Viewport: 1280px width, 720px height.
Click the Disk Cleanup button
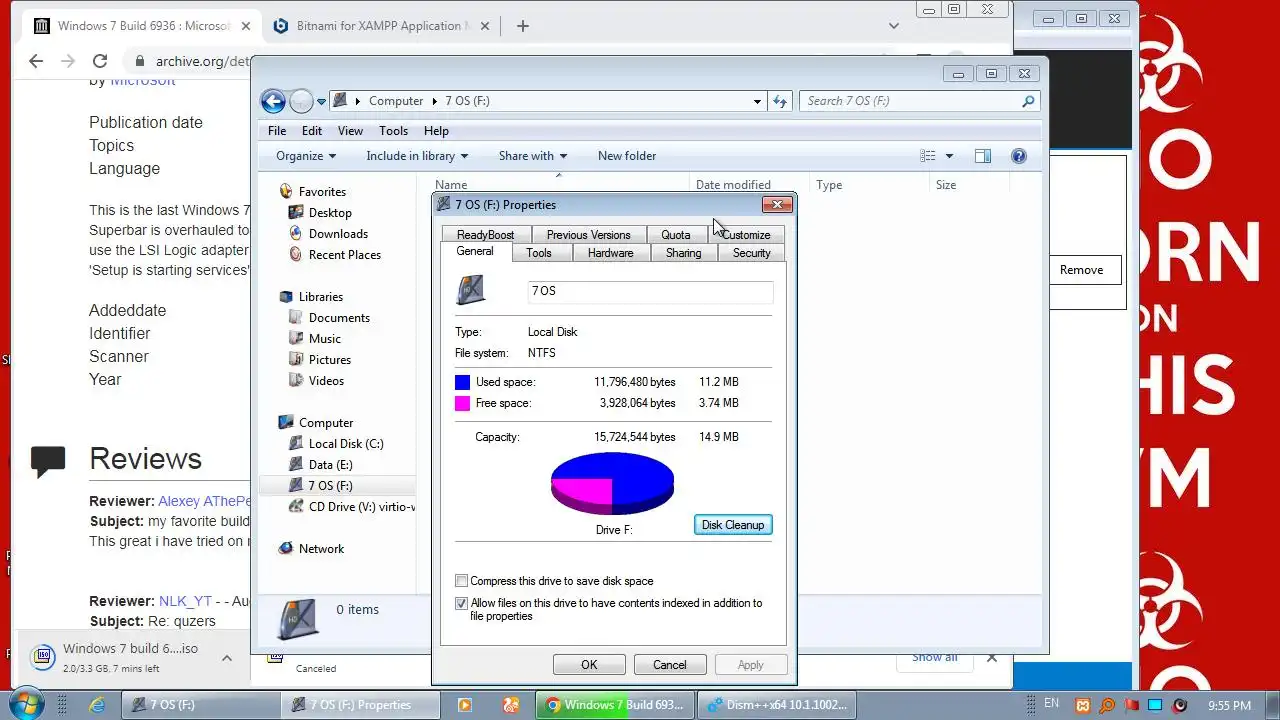pos(733,525)
